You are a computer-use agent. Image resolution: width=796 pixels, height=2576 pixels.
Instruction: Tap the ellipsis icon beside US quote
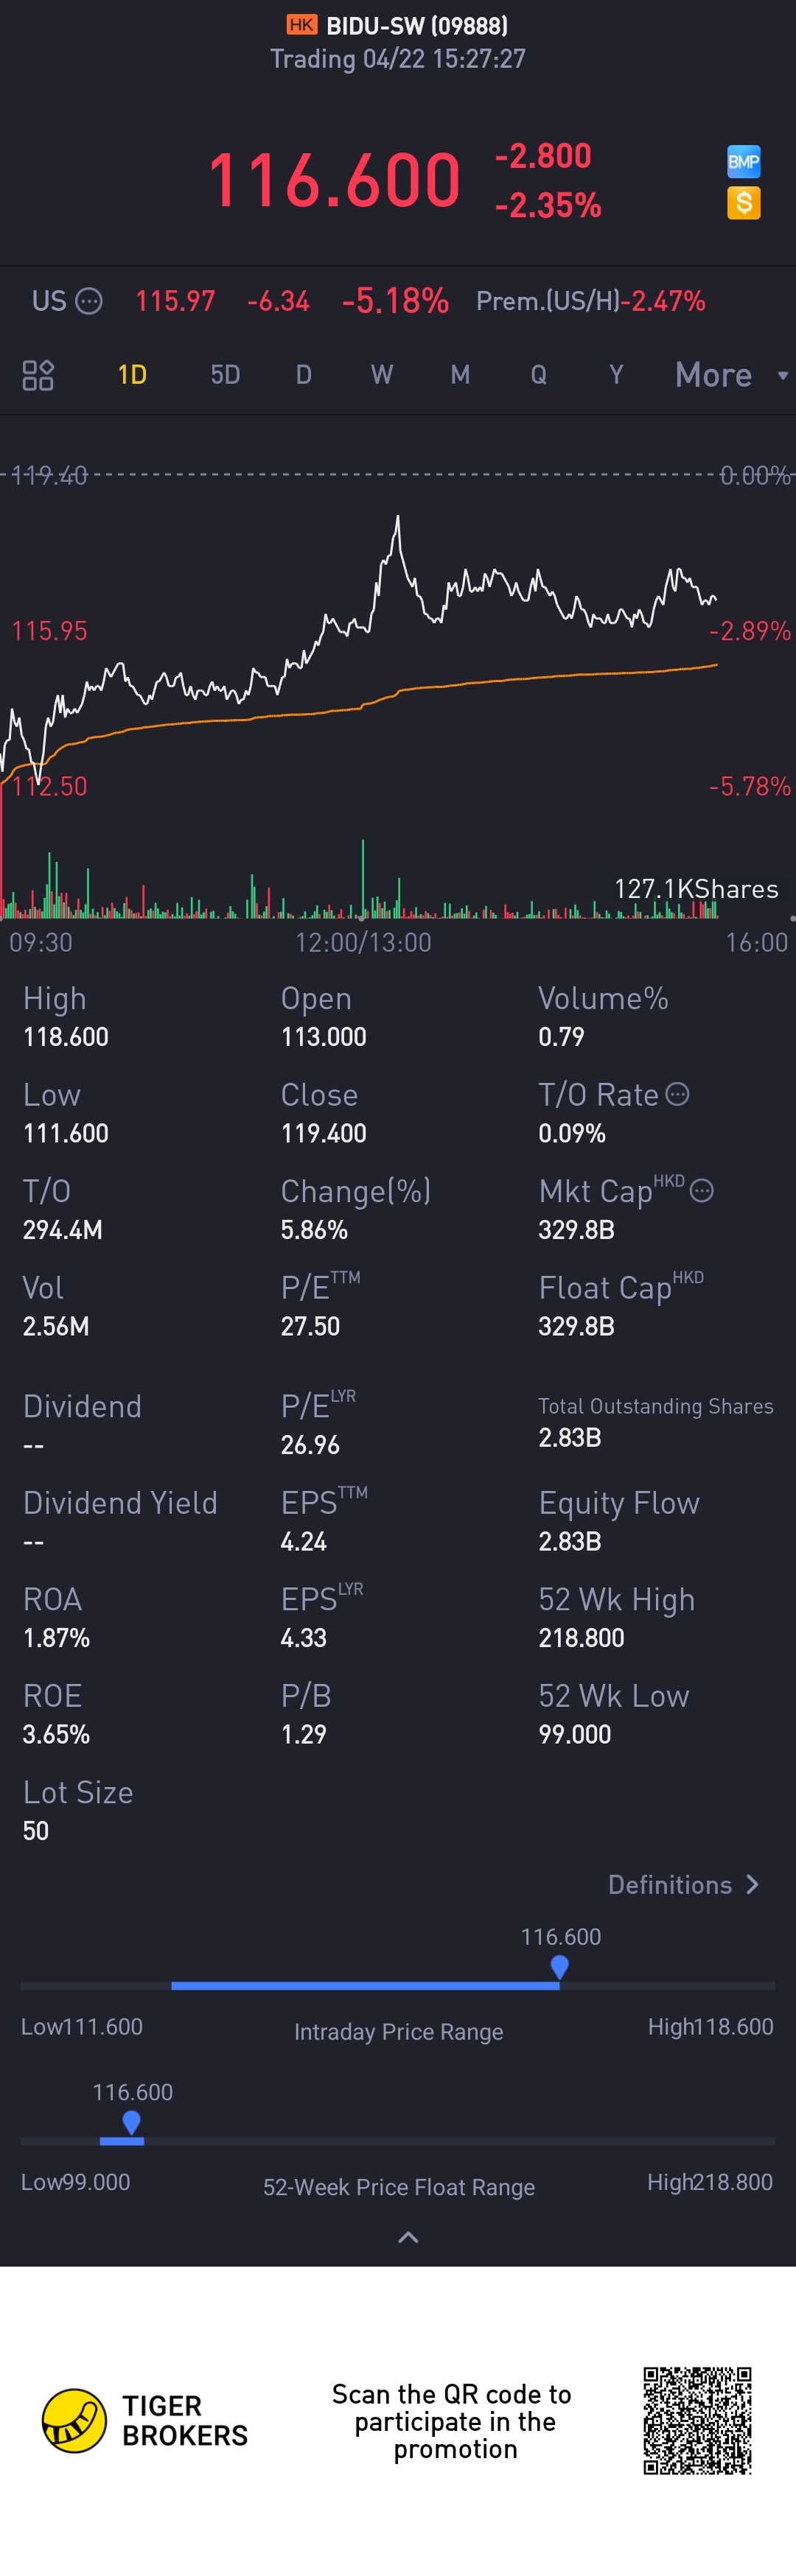click(89, 301)
